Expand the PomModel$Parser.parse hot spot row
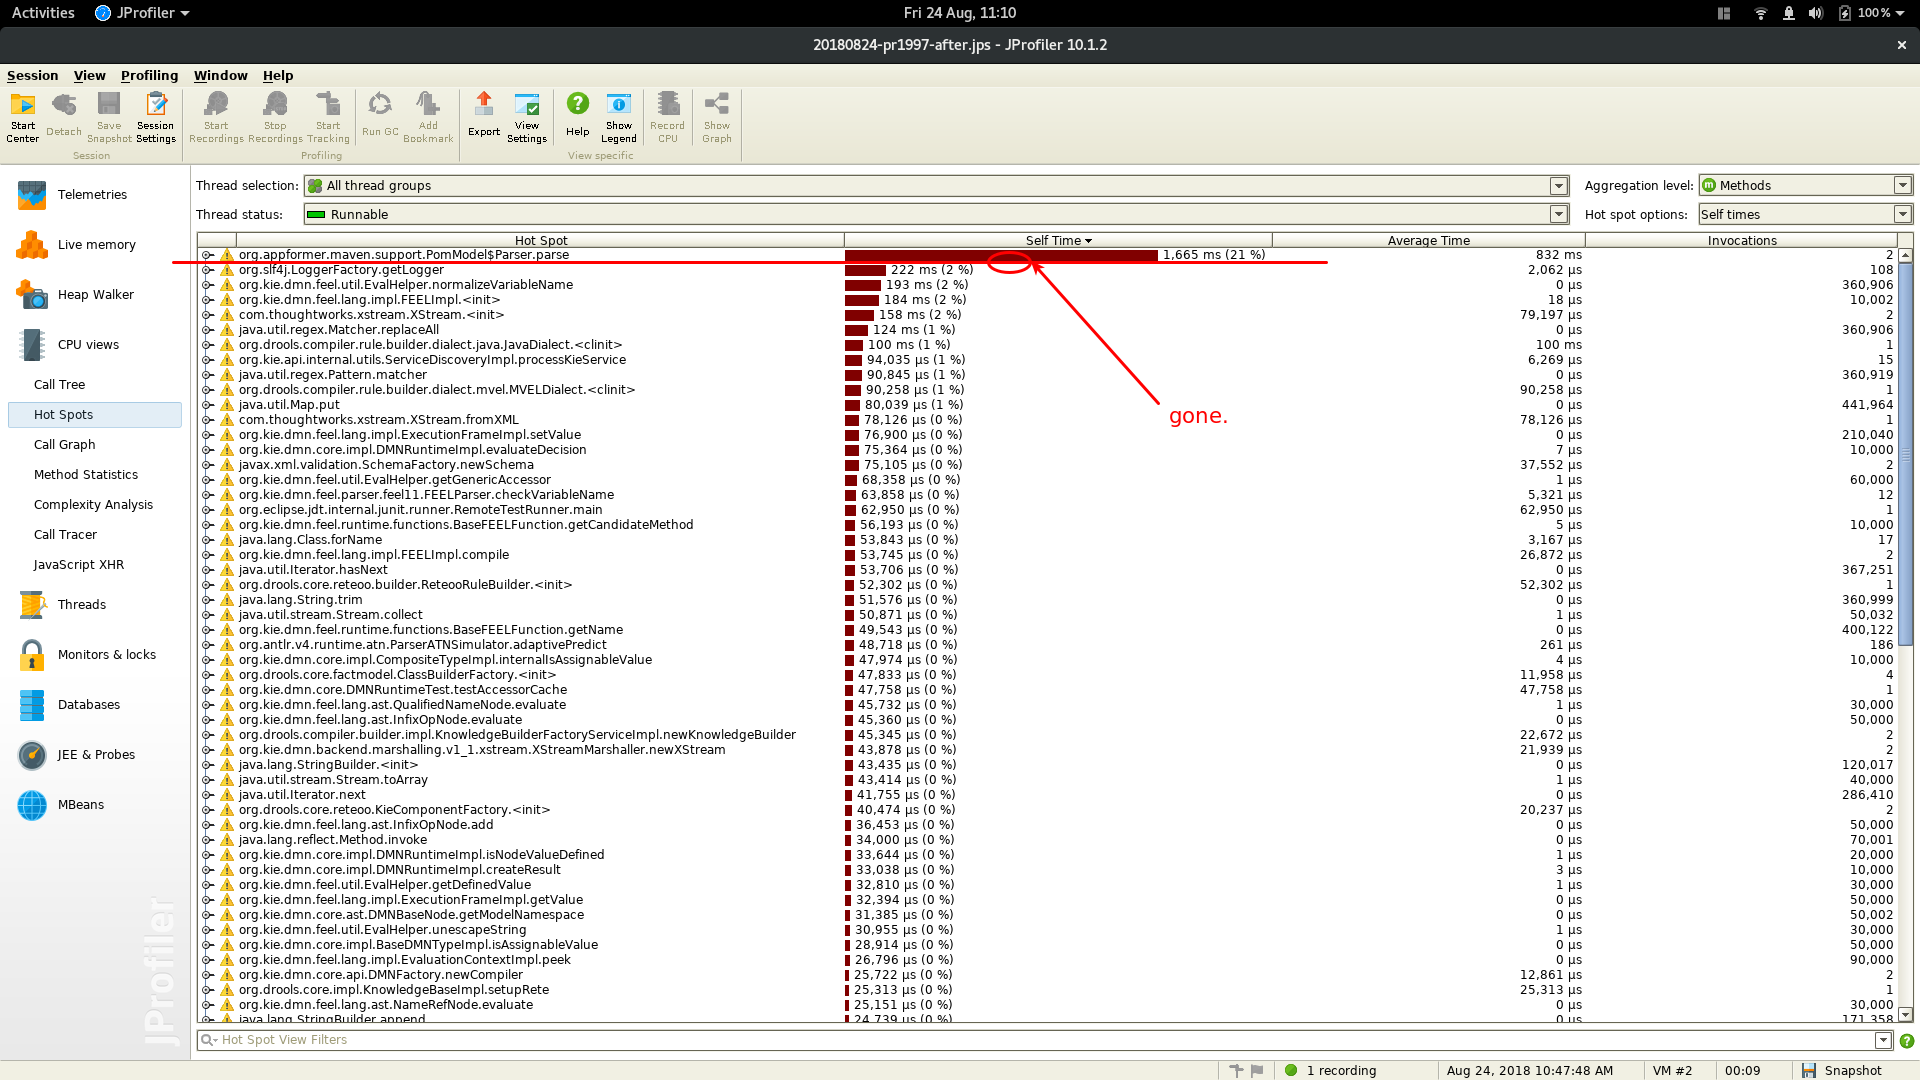 click(207, 255)
